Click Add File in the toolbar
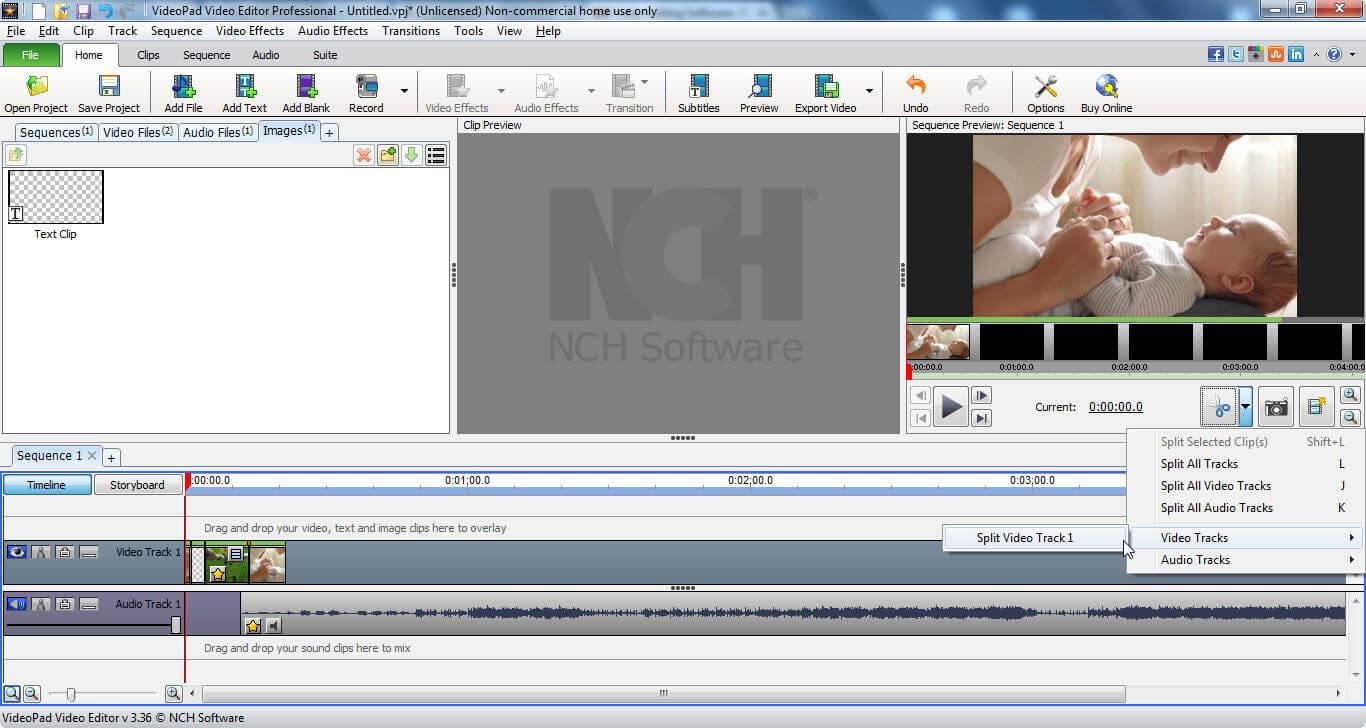The width and height of the screenshot is (1366, 728). coord(183,94)
